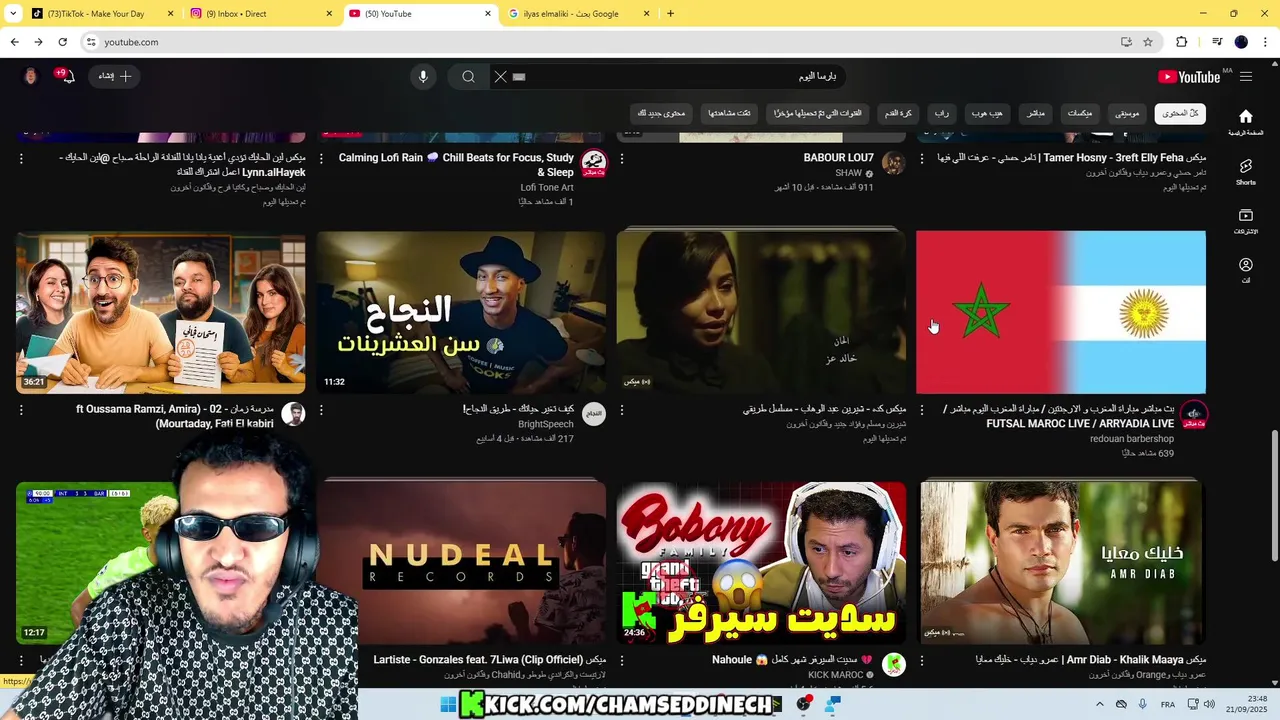This screenshot has height=720, width=1280.
Task: Play the Morocco Argentina flags thumbnail
Action: point(1061,312)
